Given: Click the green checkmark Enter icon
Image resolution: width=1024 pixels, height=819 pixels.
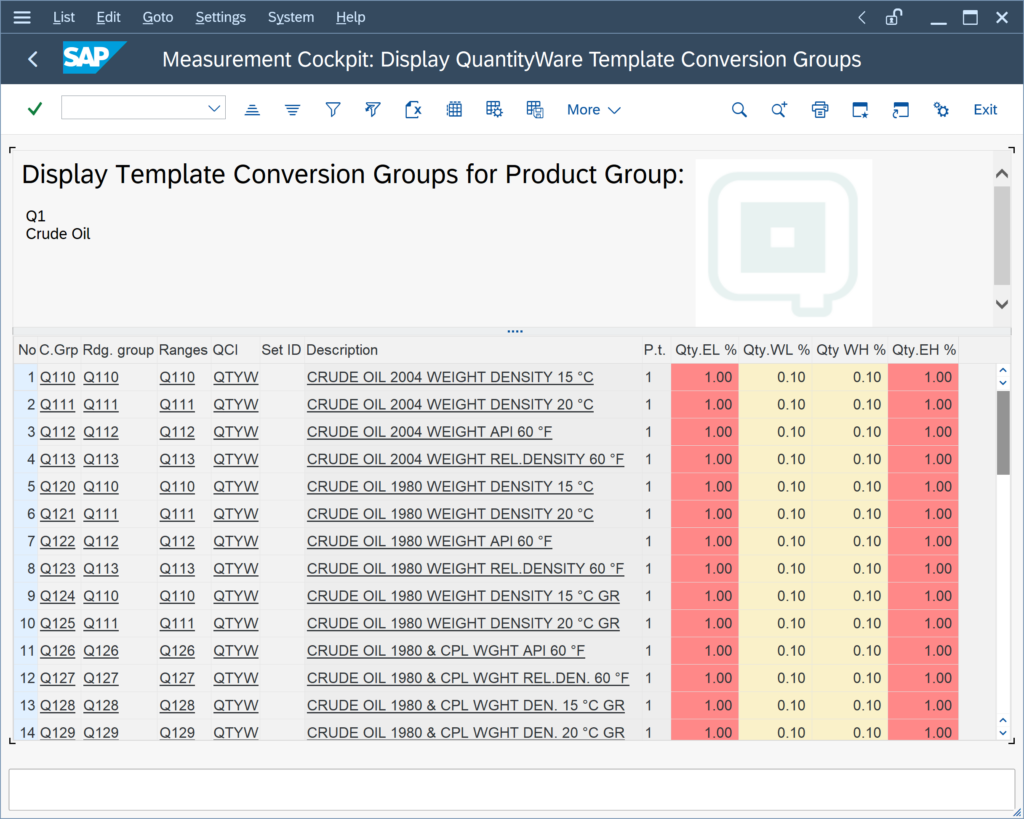Looking at the screenshot, I should pyautogui.click(x=35, y=109).
